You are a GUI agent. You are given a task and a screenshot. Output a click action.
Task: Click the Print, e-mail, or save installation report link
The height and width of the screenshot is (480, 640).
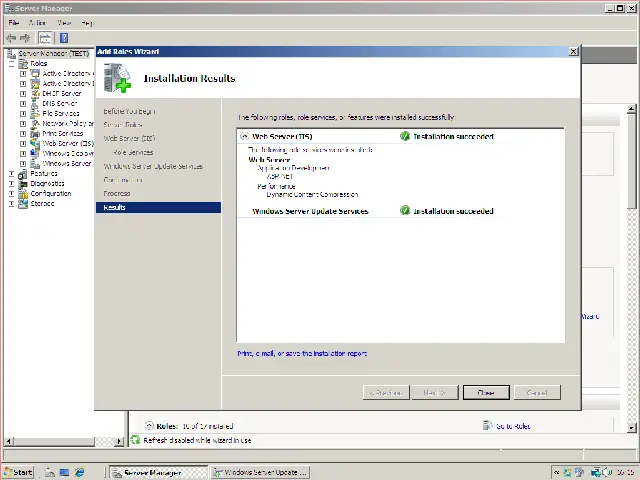click(302, 353)
